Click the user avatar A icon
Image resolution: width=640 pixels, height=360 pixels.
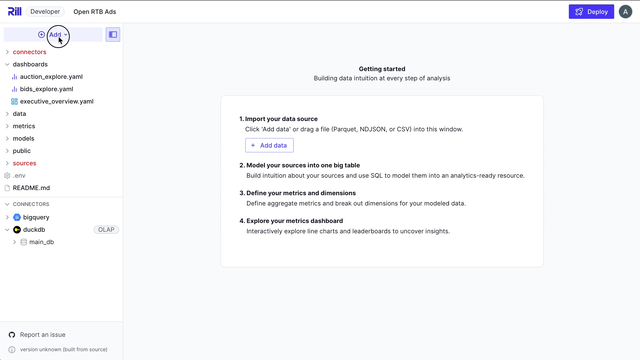(x=625, y=12)
